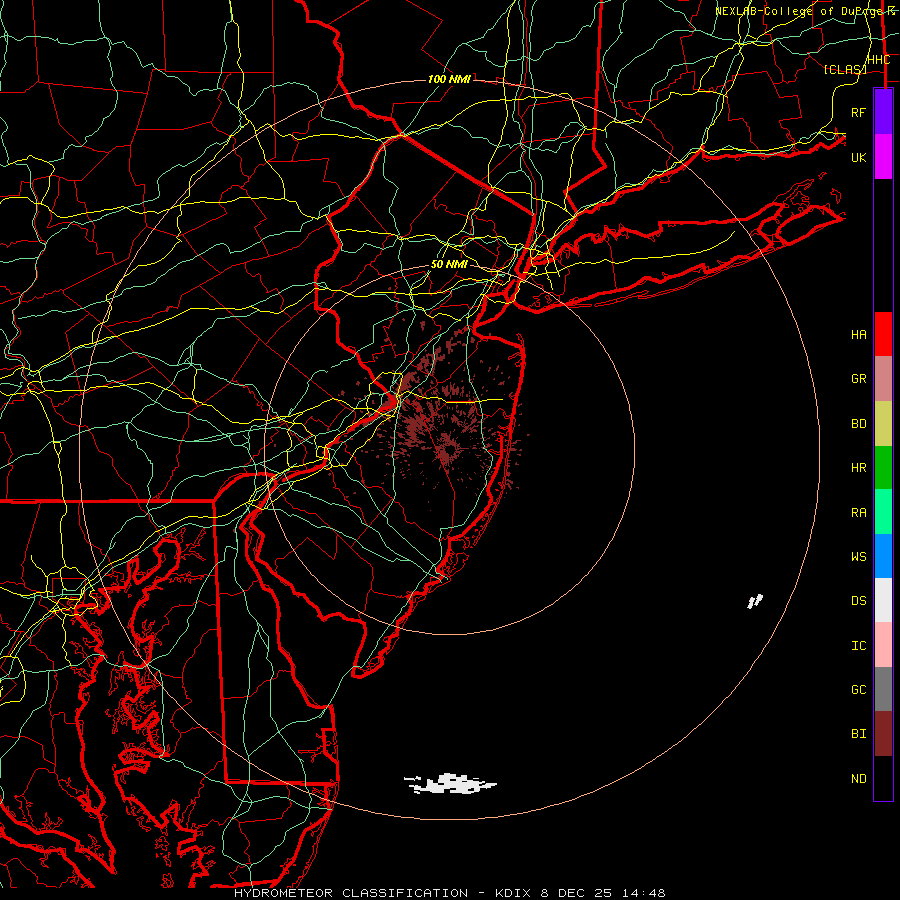Click the BD legend label
900x900 pixels.
click(858, 424)
